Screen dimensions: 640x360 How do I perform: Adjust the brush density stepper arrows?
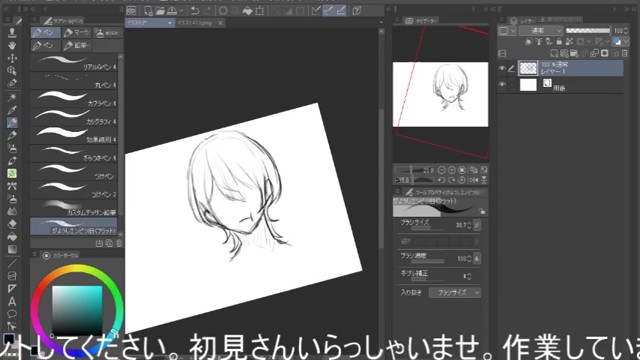tap(469, 259)
